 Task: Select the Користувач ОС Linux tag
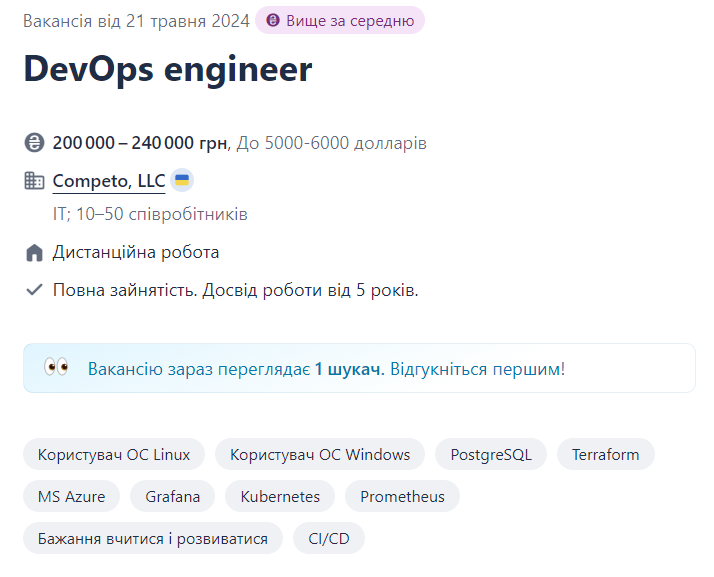pos(114,454)
